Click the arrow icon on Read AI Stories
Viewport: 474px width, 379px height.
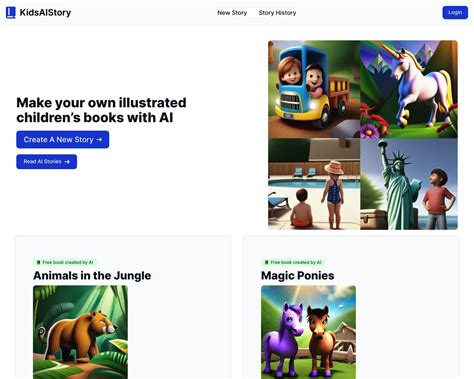[x=67, y=162]
